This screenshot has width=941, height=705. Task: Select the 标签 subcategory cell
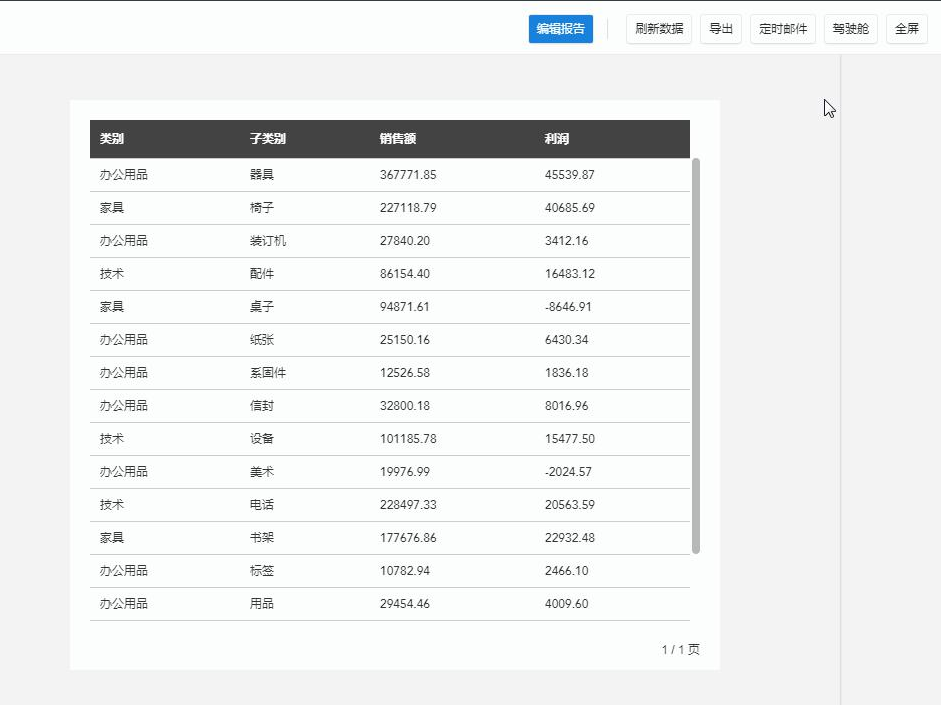(x=261, y=571)
